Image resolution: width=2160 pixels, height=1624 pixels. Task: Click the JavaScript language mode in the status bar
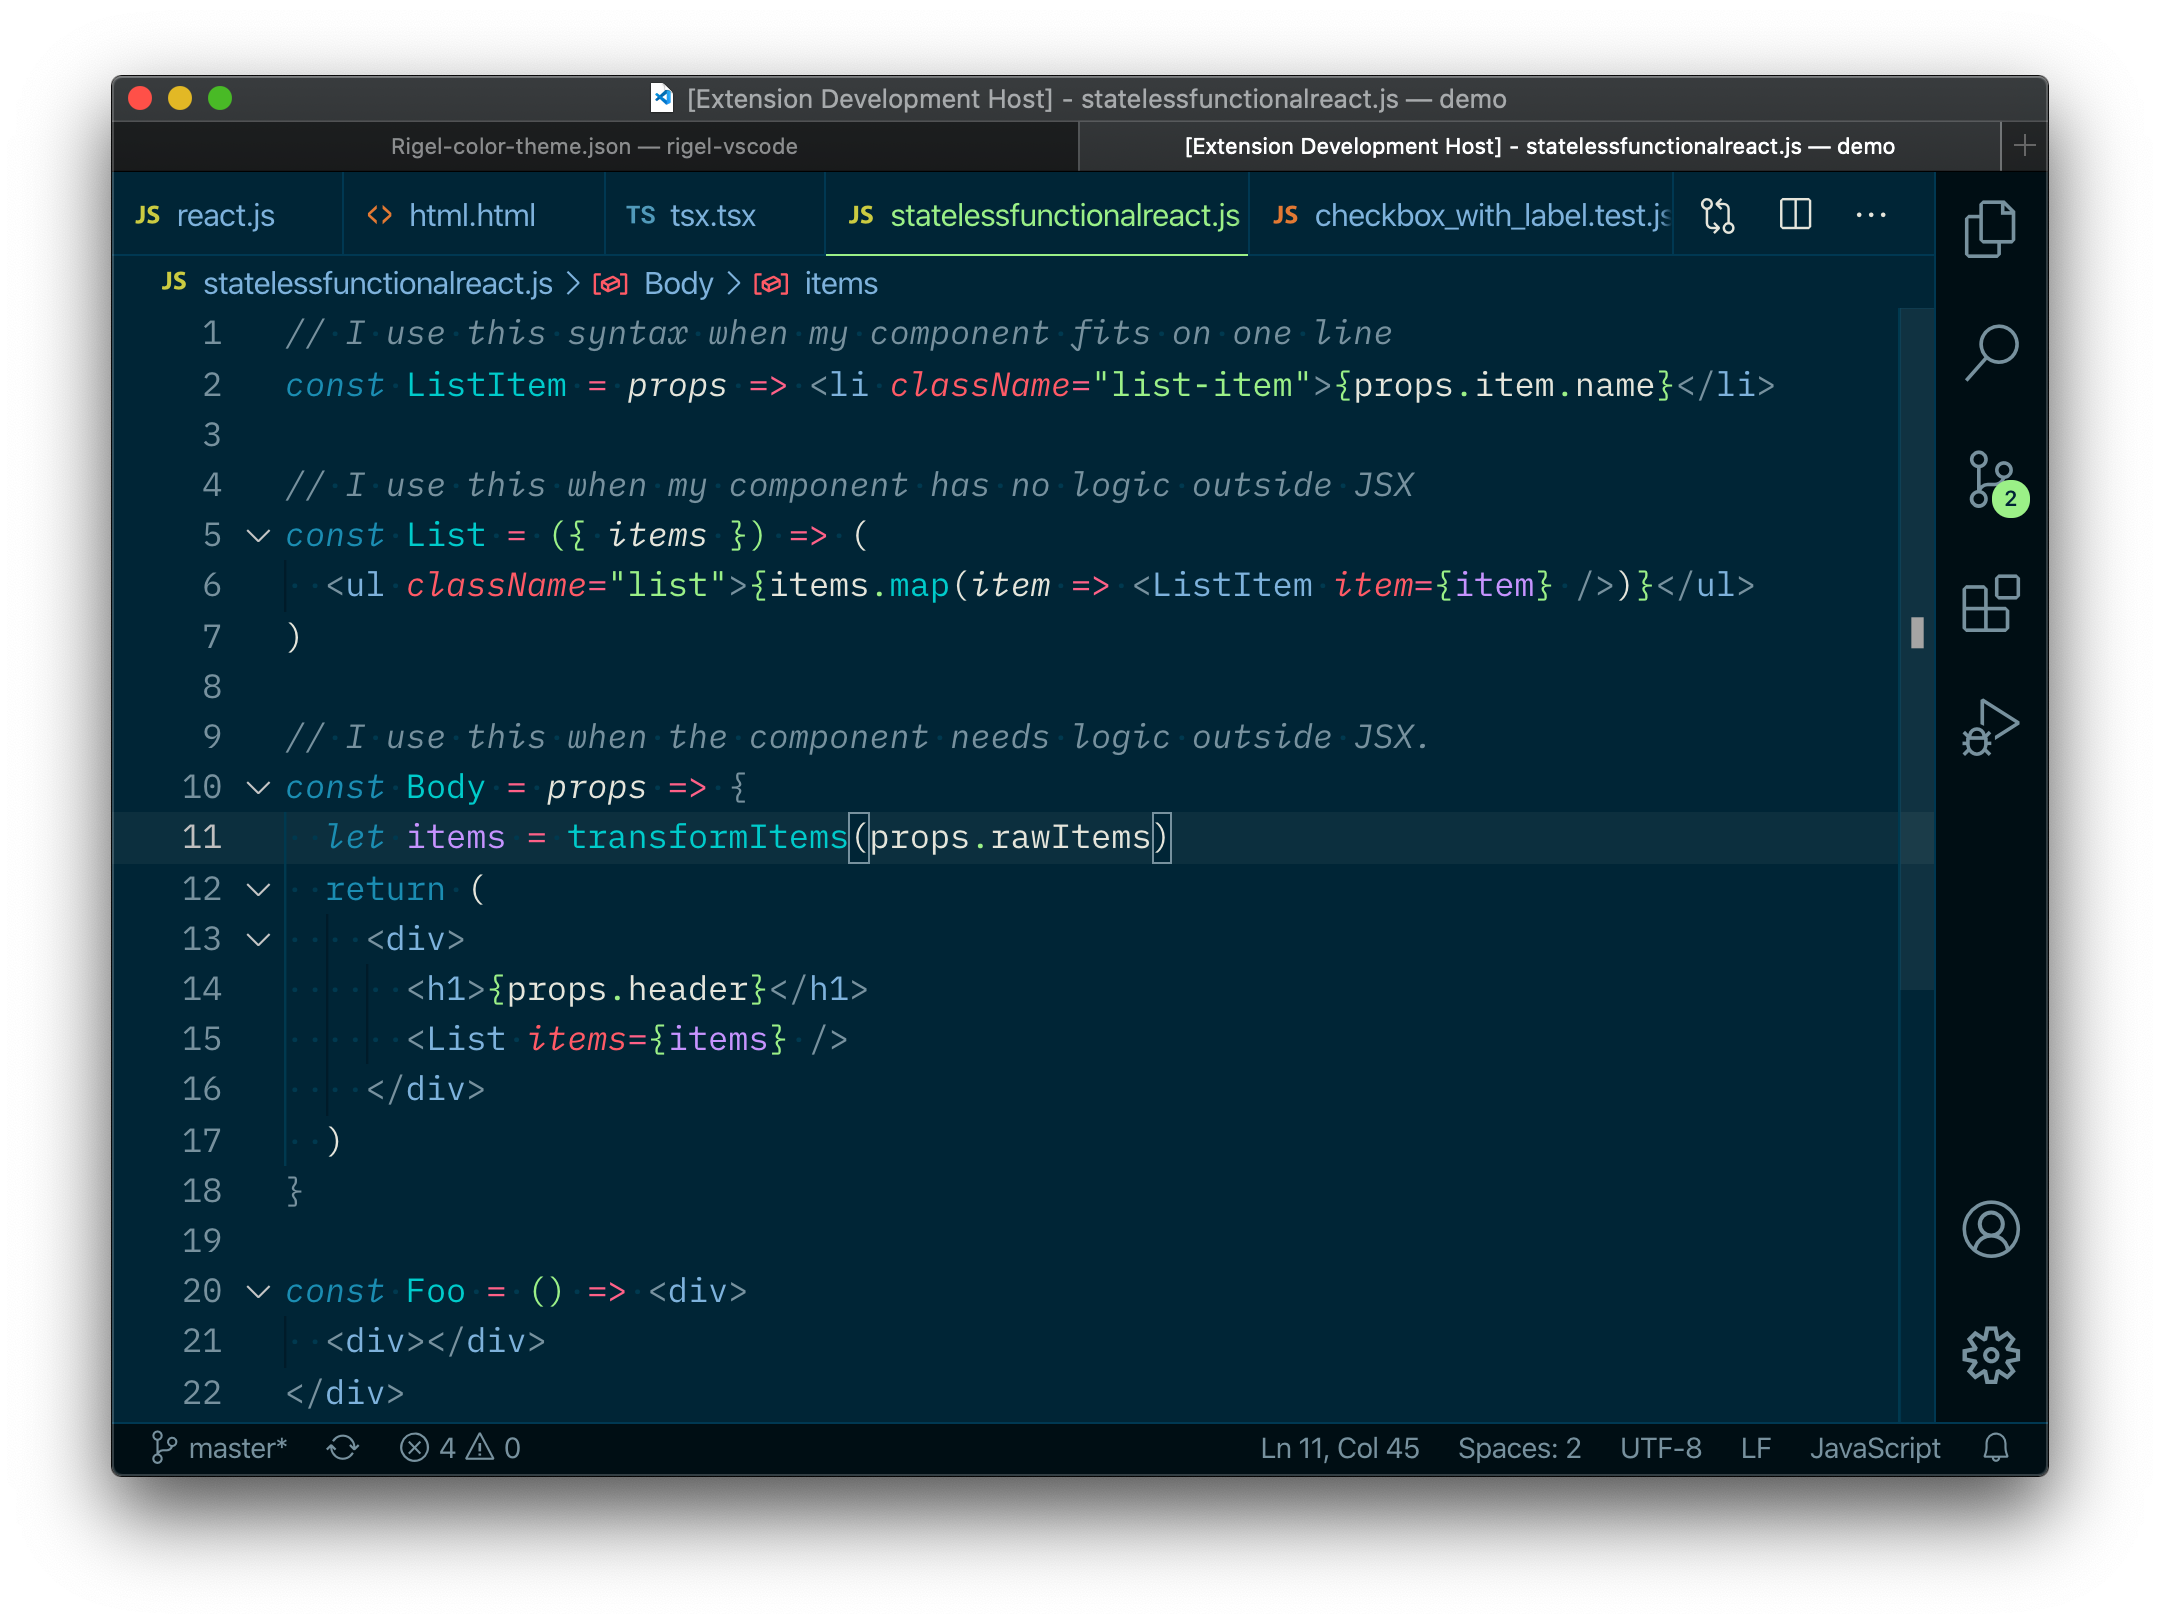(x=1874, y=1448)
